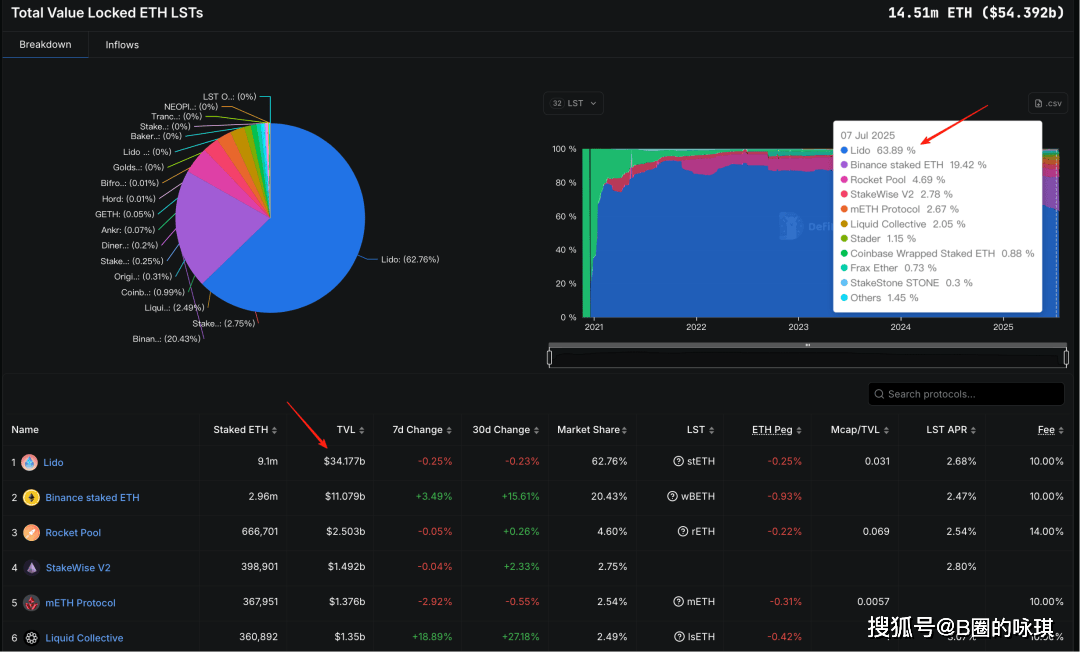
Task: Click the sort arrows beside Fee
Action: point(1061,430)
